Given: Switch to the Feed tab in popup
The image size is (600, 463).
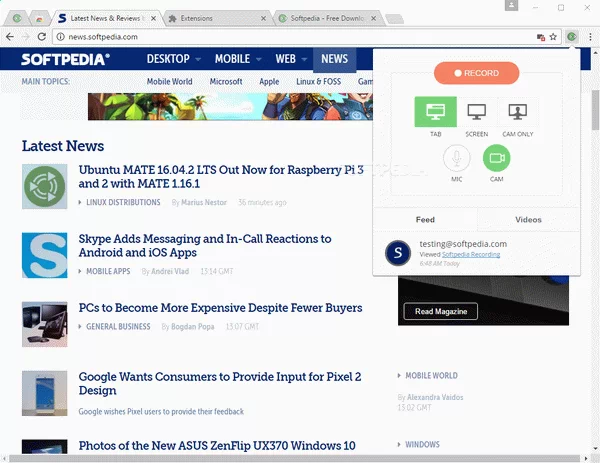Looking at the screenshot, I should click(425, 219).
